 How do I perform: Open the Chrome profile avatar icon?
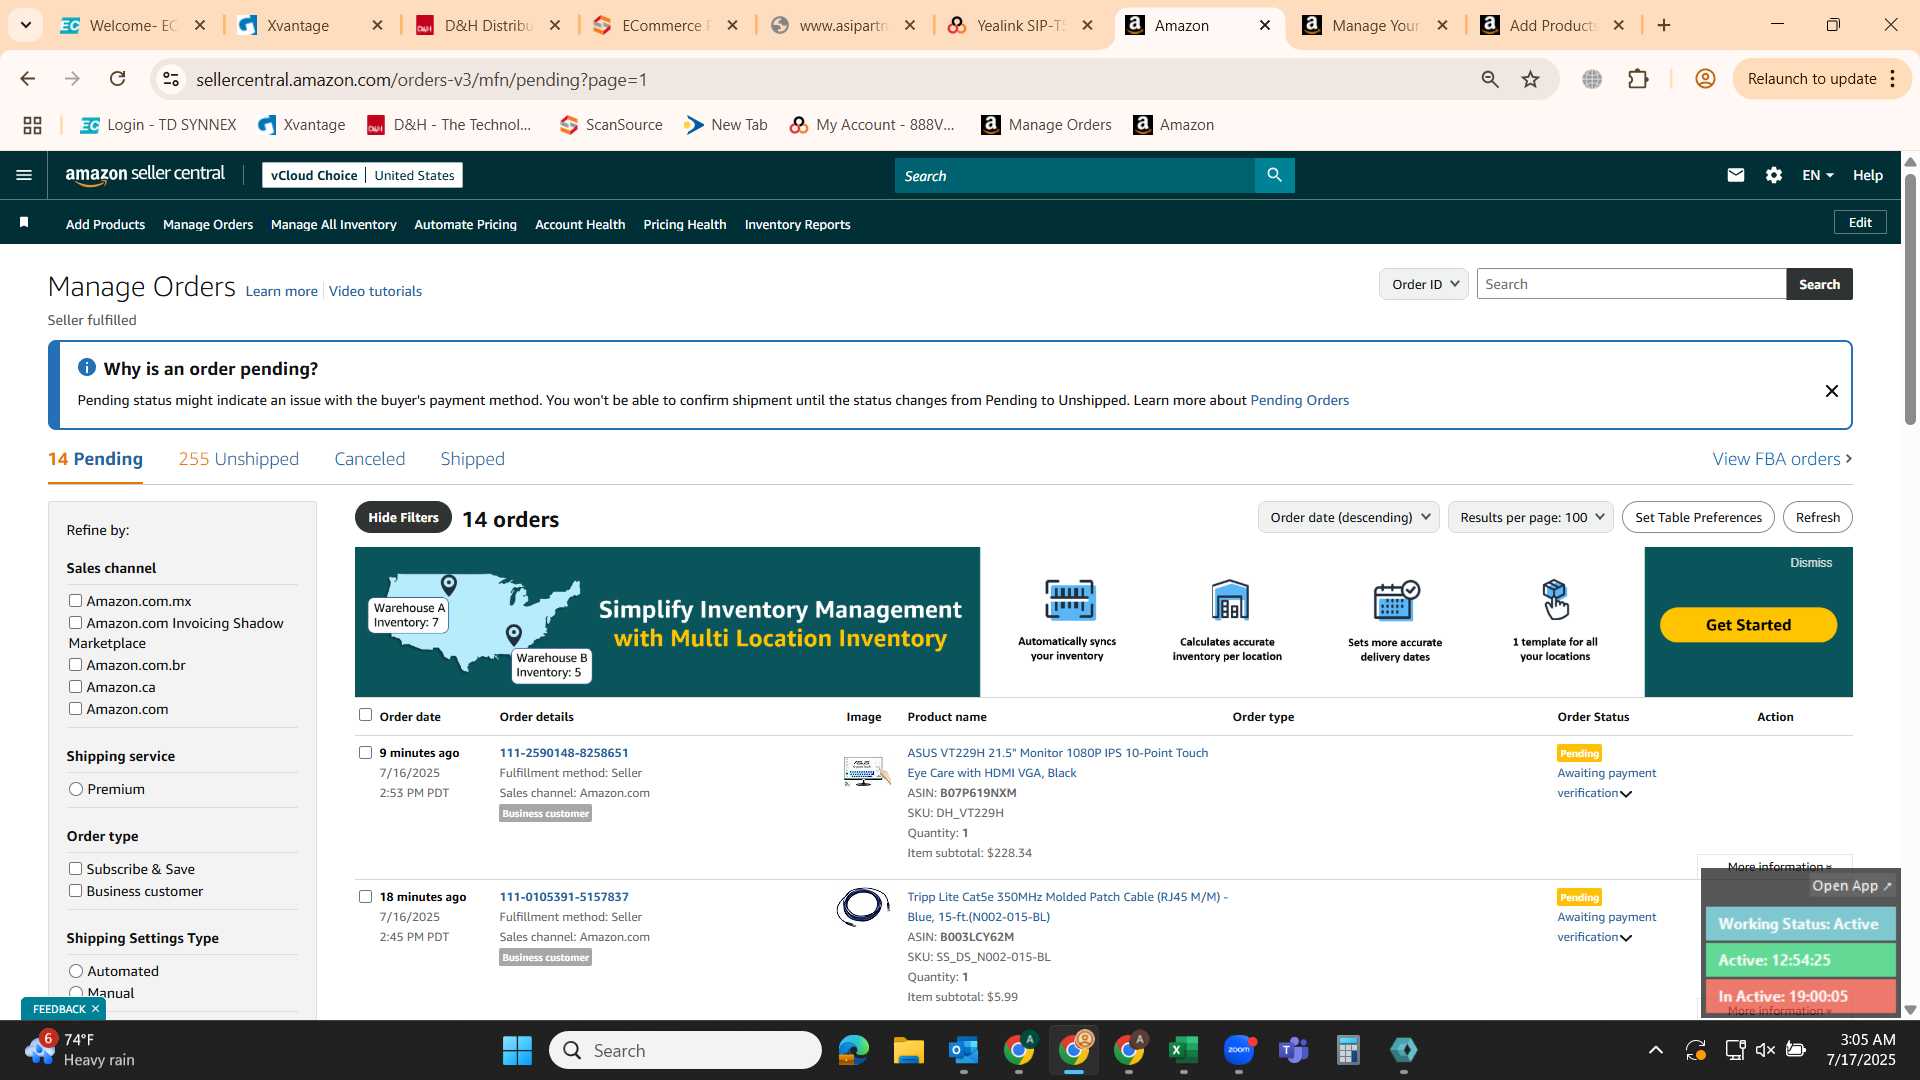pos(1705,79)
